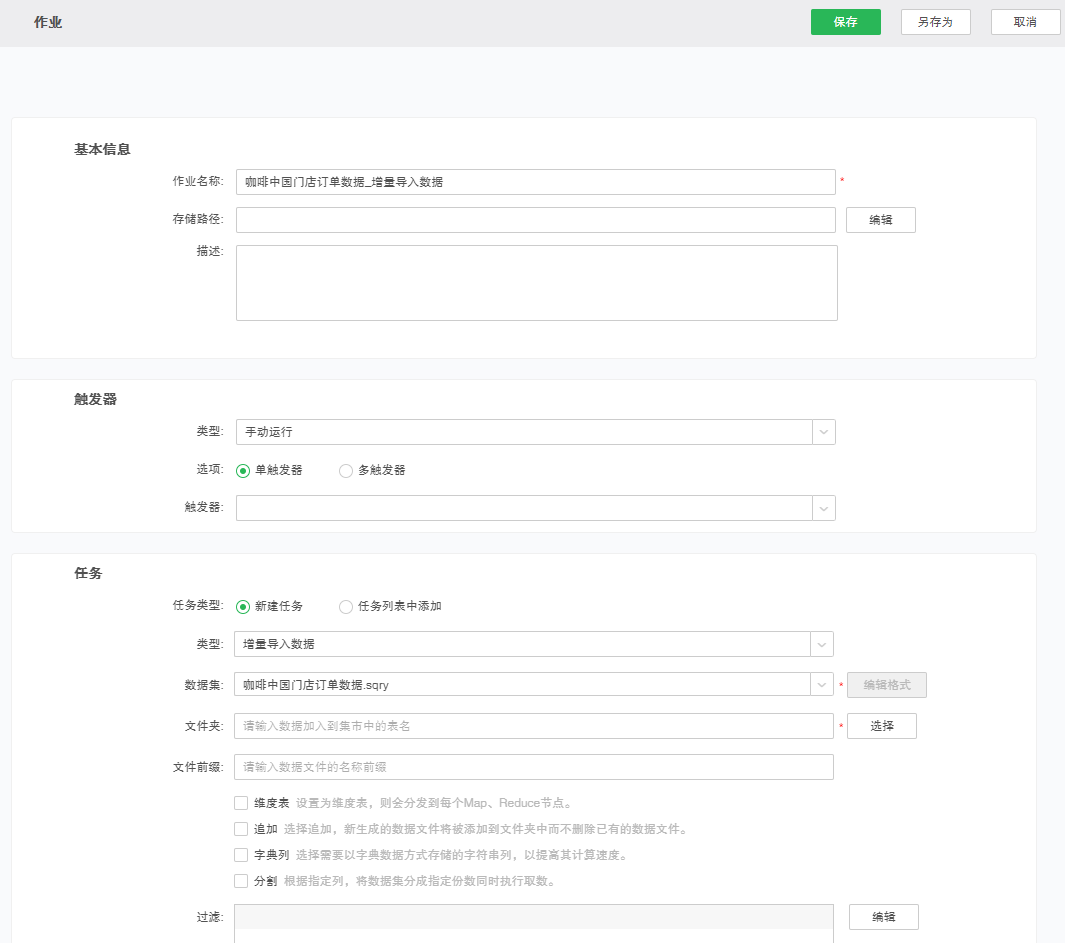Toggle the 分割 split checkbox
This screenshot has width=1065, height=943.
click(240, 880)
